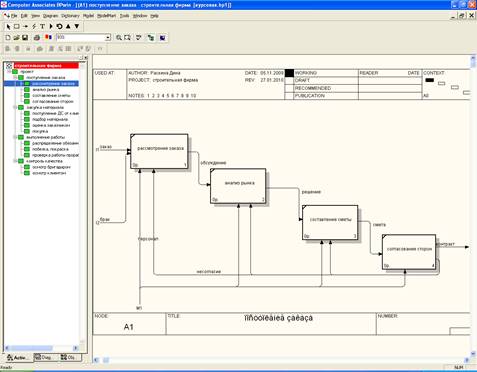Click the 'составление сметы' activity box
The width and height of the screenshot is (477, 372).
(x=330, y=222)
